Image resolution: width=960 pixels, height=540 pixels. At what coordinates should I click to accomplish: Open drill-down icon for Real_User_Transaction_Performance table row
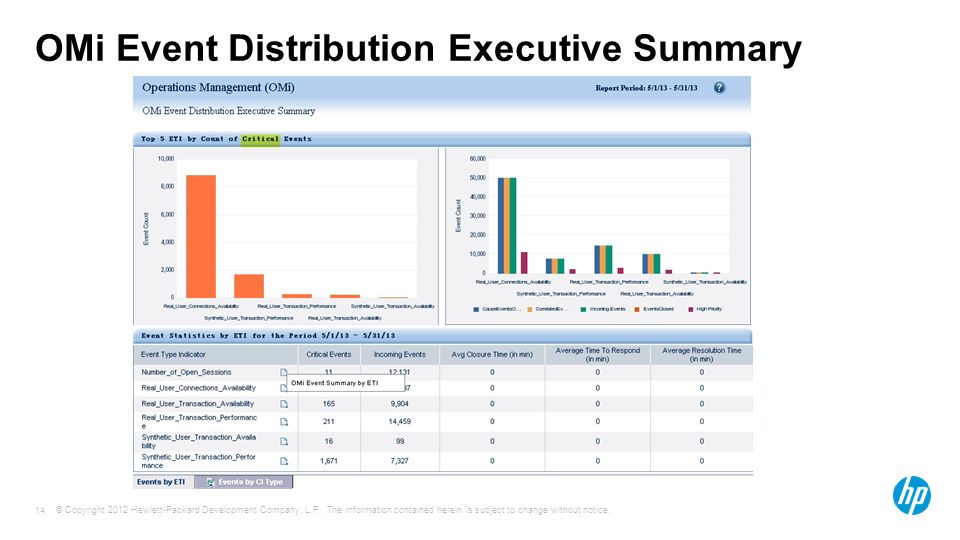coord(283,422)
